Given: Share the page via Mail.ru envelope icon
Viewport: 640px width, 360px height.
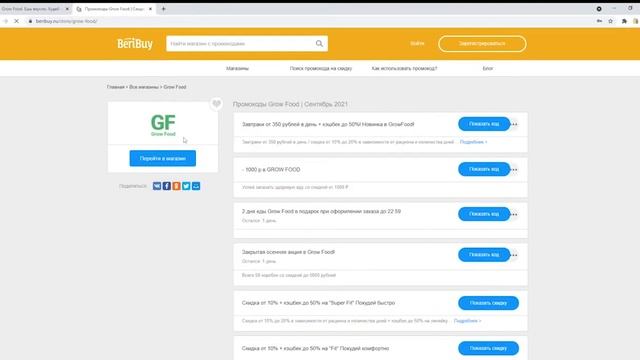Looking at the screenshot, I should [196, 186].
